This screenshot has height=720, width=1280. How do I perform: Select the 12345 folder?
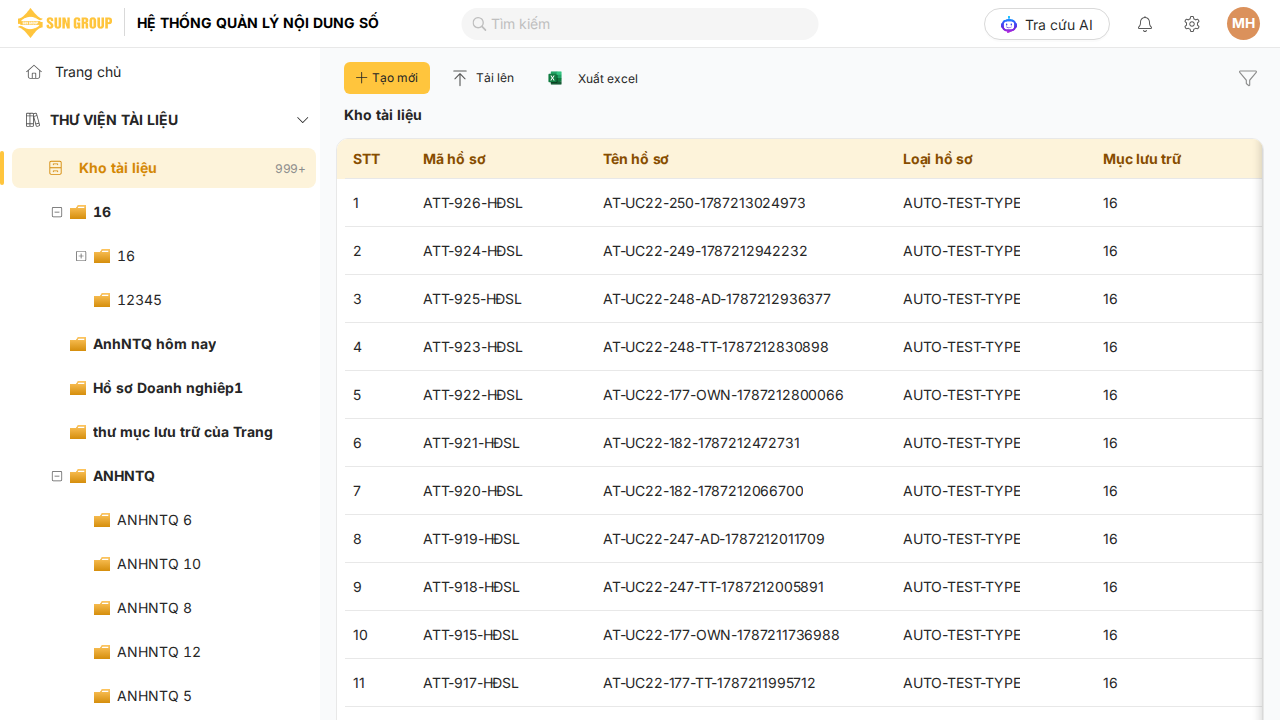[139, 300]
